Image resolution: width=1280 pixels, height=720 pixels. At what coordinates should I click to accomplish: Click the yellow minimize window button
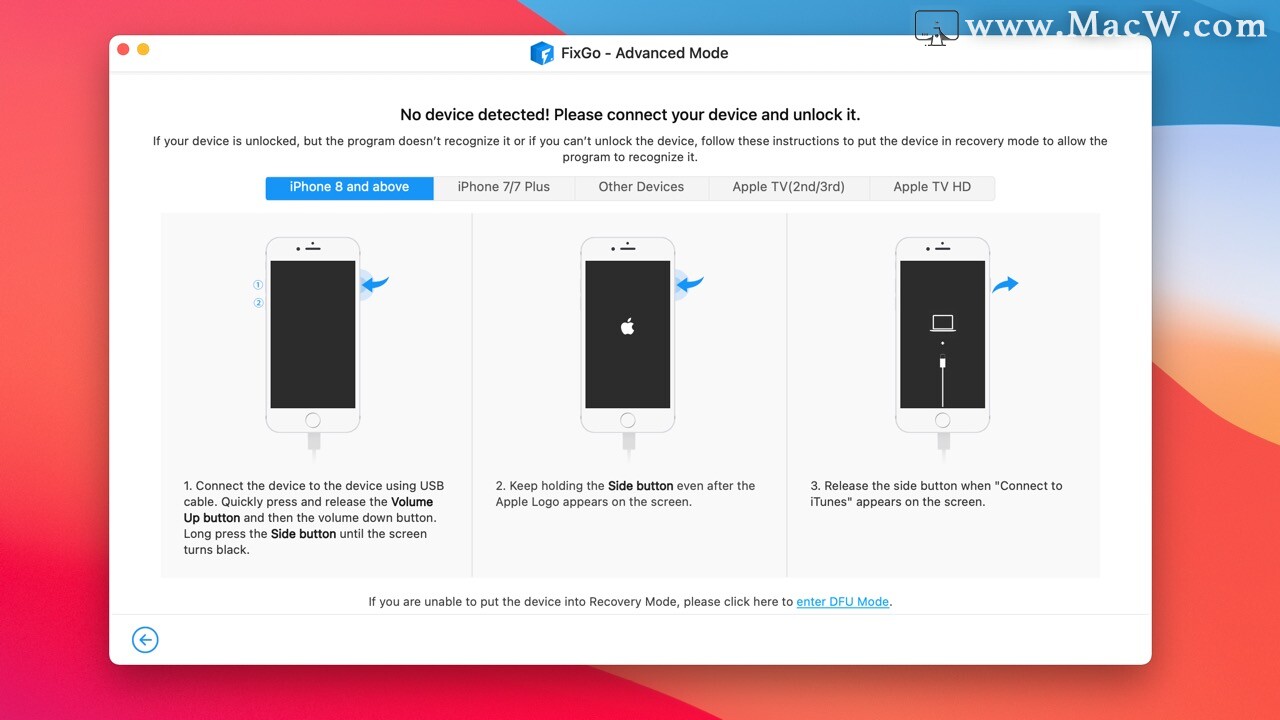click(143, 49)
